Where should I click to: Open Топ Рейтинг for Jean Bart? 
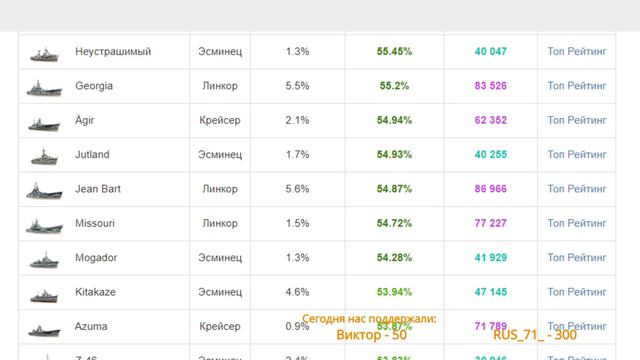tap(577, 189)
